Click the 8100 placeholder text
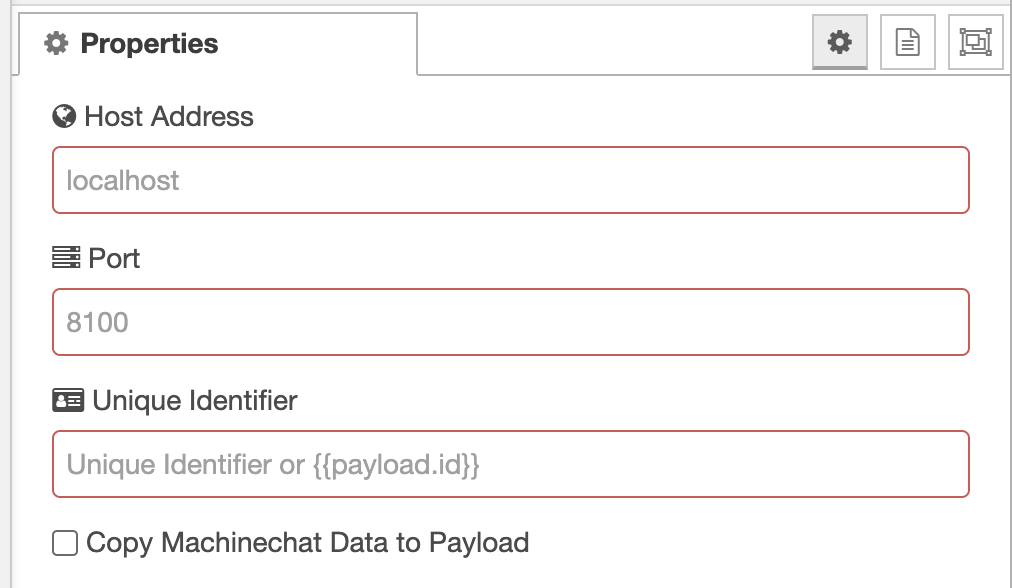This screenshot has width=1012, height=588. (x=98, y=323)
